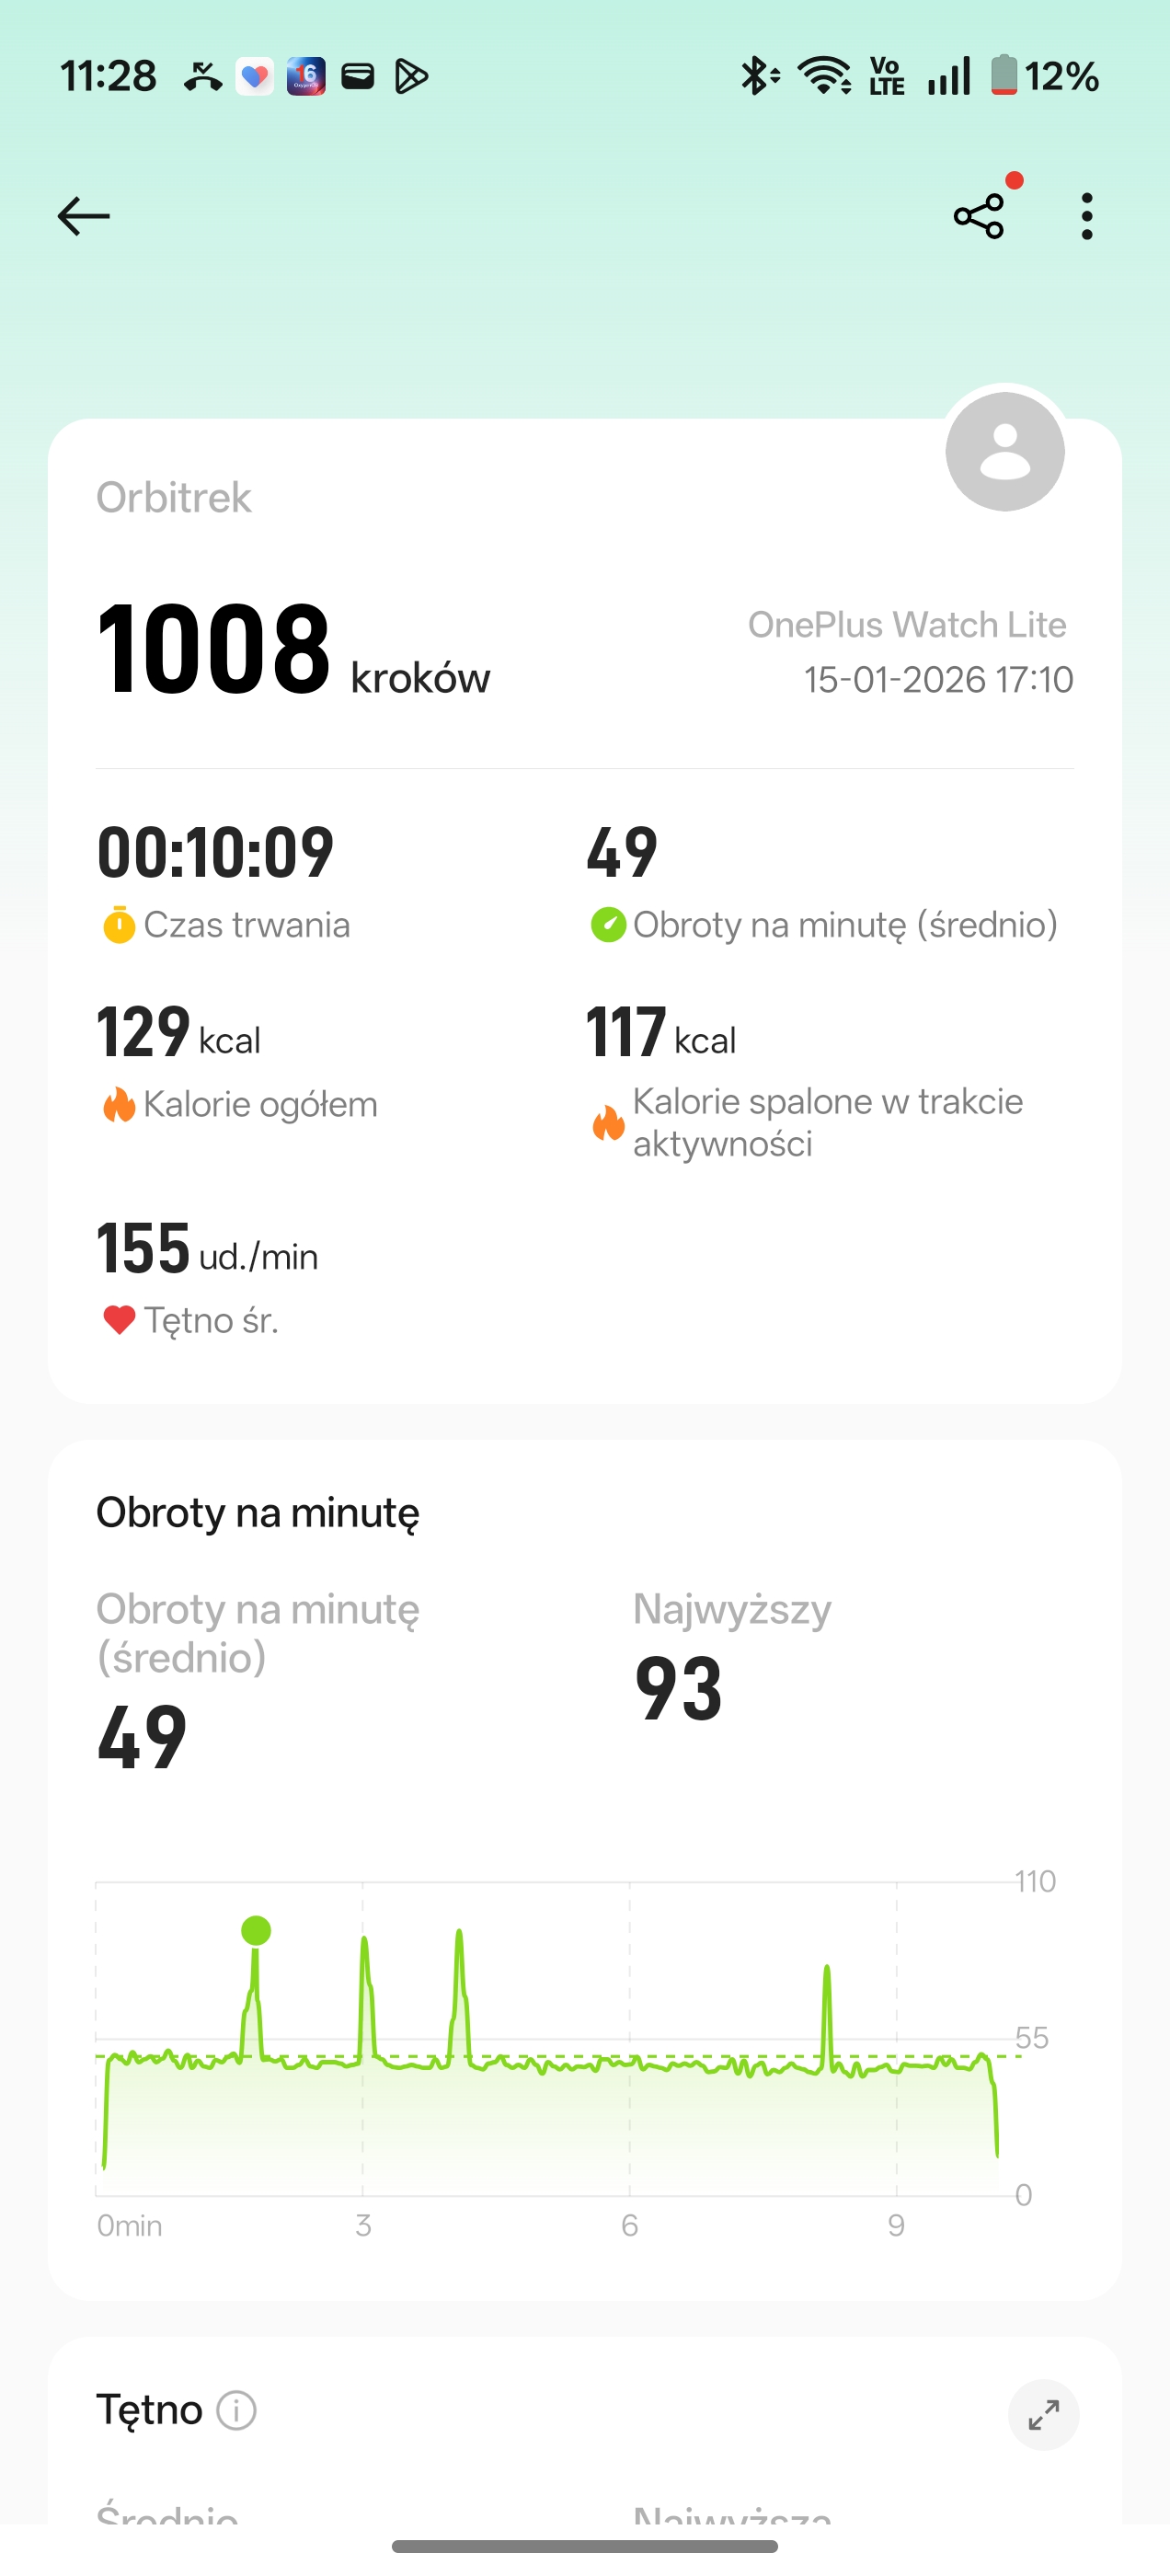Tap the green peak marker dot
Screen dimensions: 1170x2576
pyautogui.click(x=256, y=1930)
